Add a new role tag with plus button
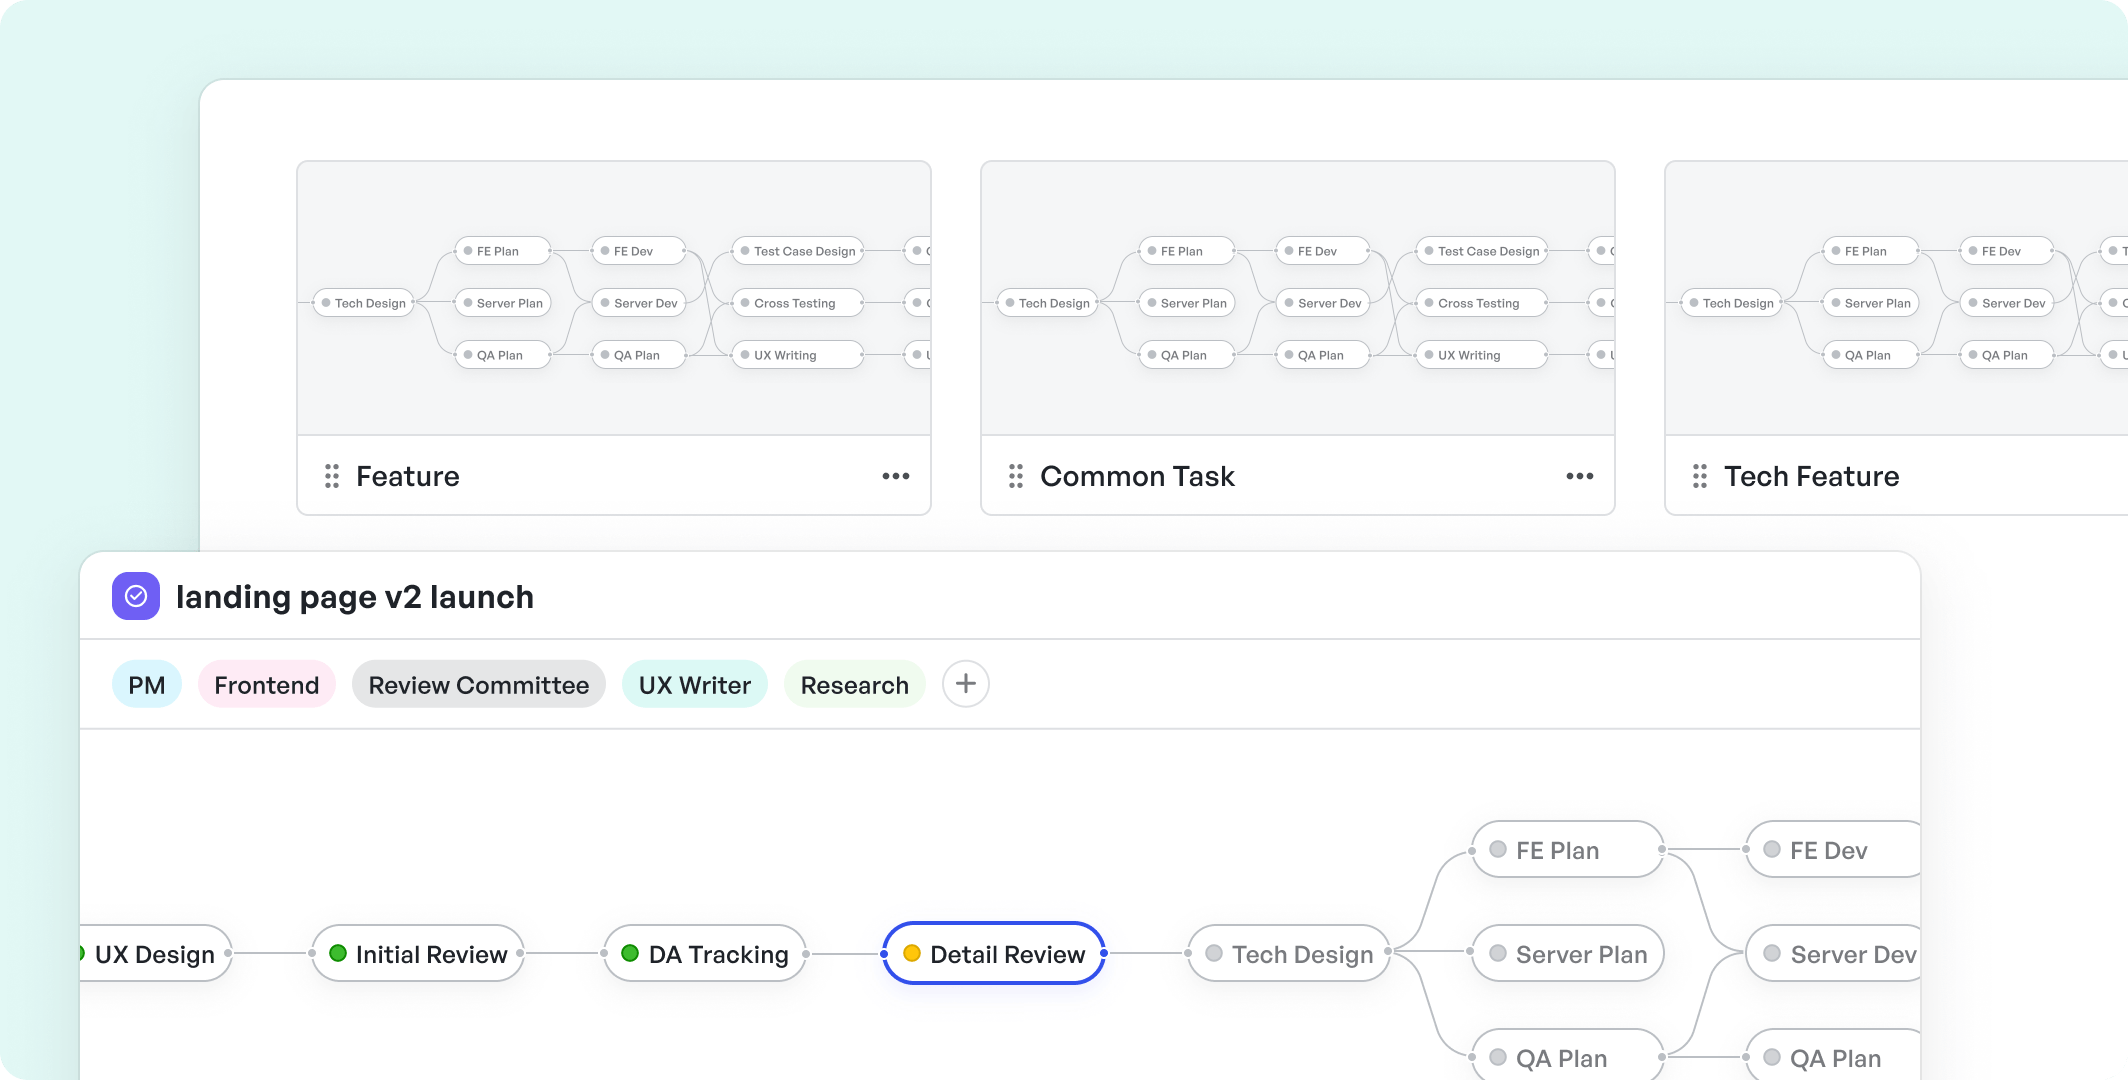The height and width of the screenshot is (1080, 2128). (x=966, y=684)
